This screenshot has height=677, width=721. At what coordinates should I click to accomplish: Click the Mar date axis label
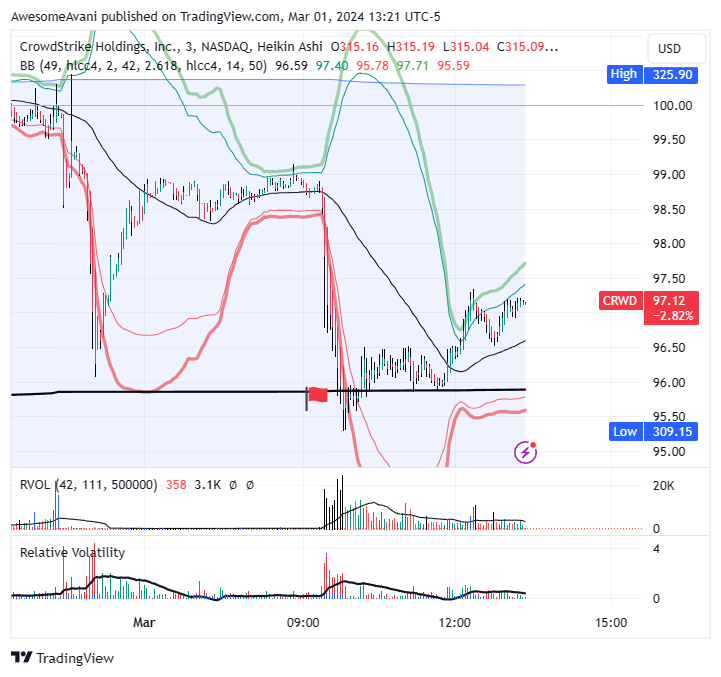144,623
